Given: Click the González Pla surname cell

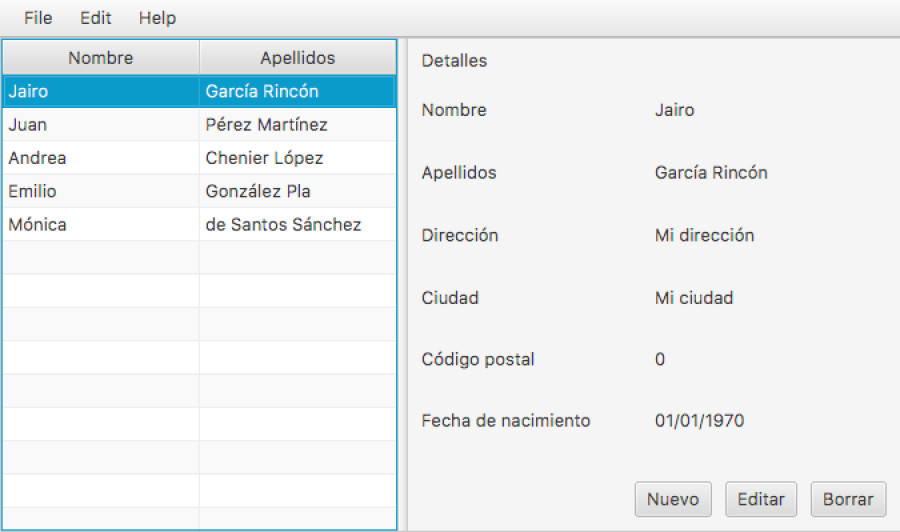Looking at the screenshot, I should point(297,191).
